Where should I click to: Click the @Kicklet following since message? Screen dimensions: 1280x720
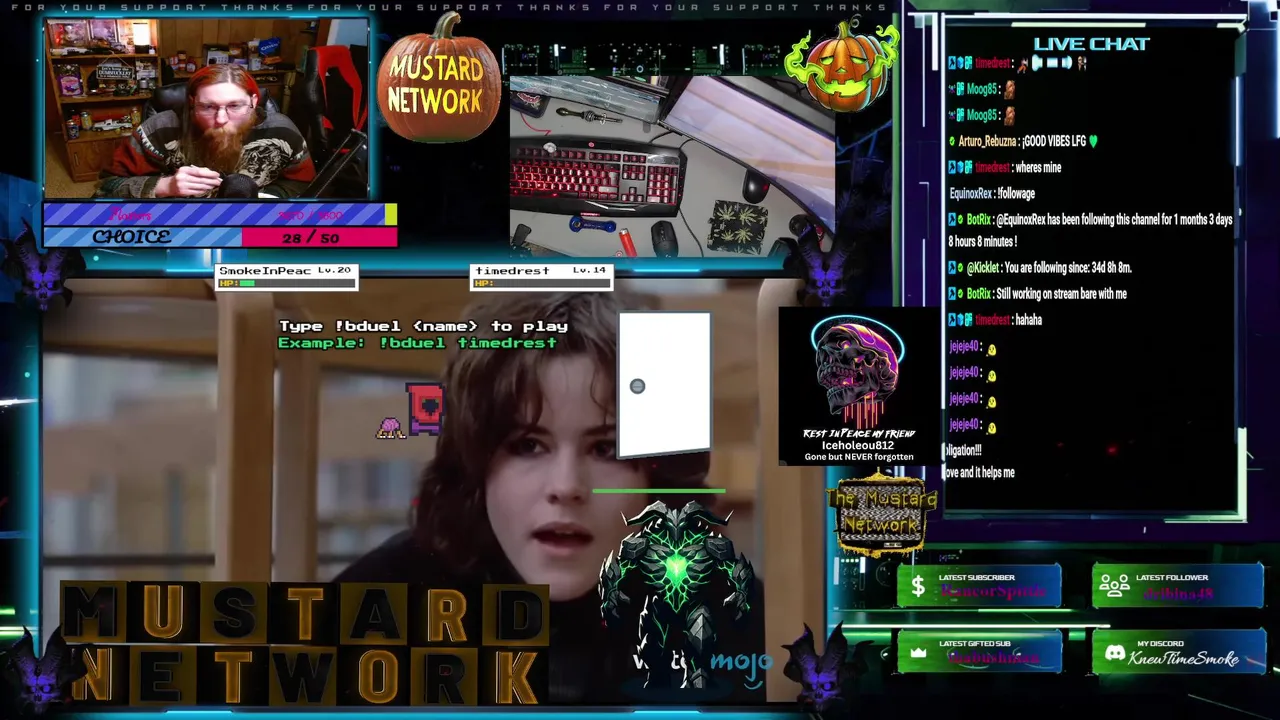tap(1040, 267)
